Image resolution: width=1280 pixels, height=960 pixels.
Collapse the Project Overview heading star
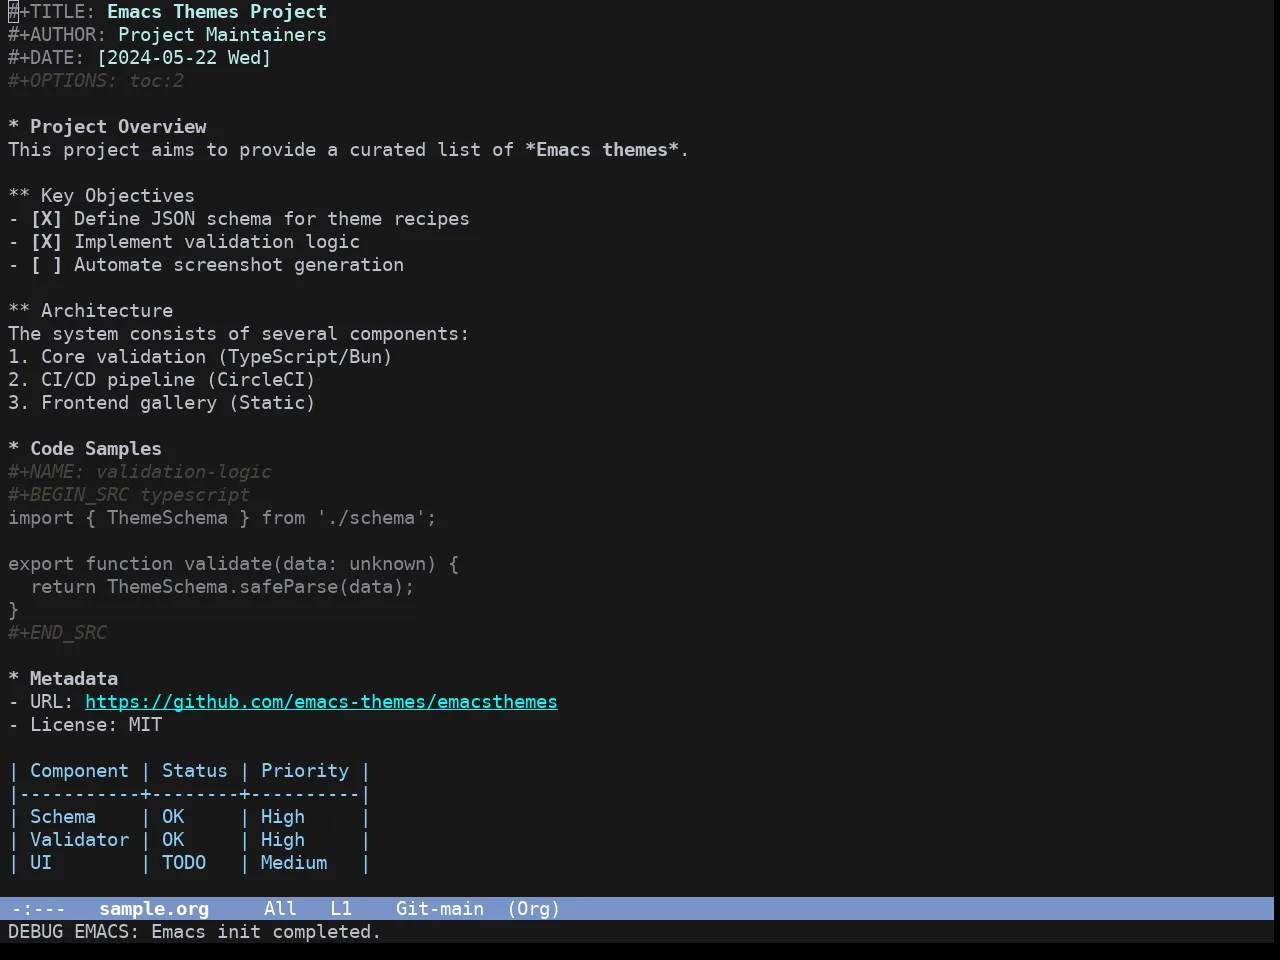click(13, 127)
